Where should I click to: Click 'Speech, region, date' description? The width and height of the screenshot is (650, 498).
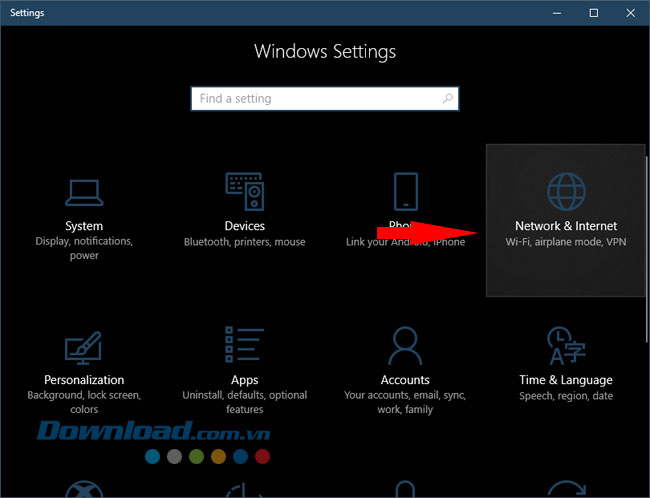[x=565, y=396]
